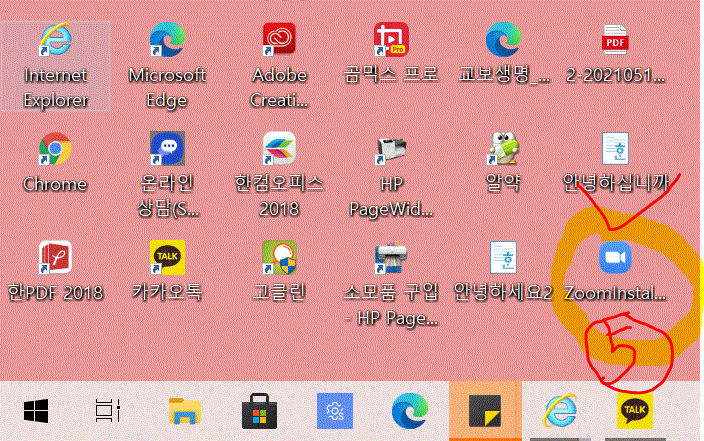
Task: Select the 2-2021051 PDF file on the desktop
Action: click(x=615, y=53)
